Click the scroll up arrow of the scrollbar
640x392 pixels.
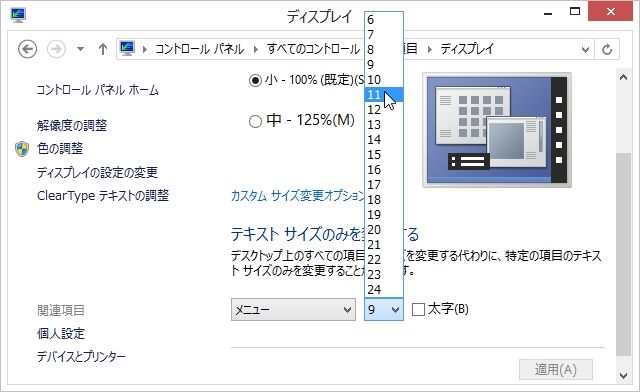623,77
